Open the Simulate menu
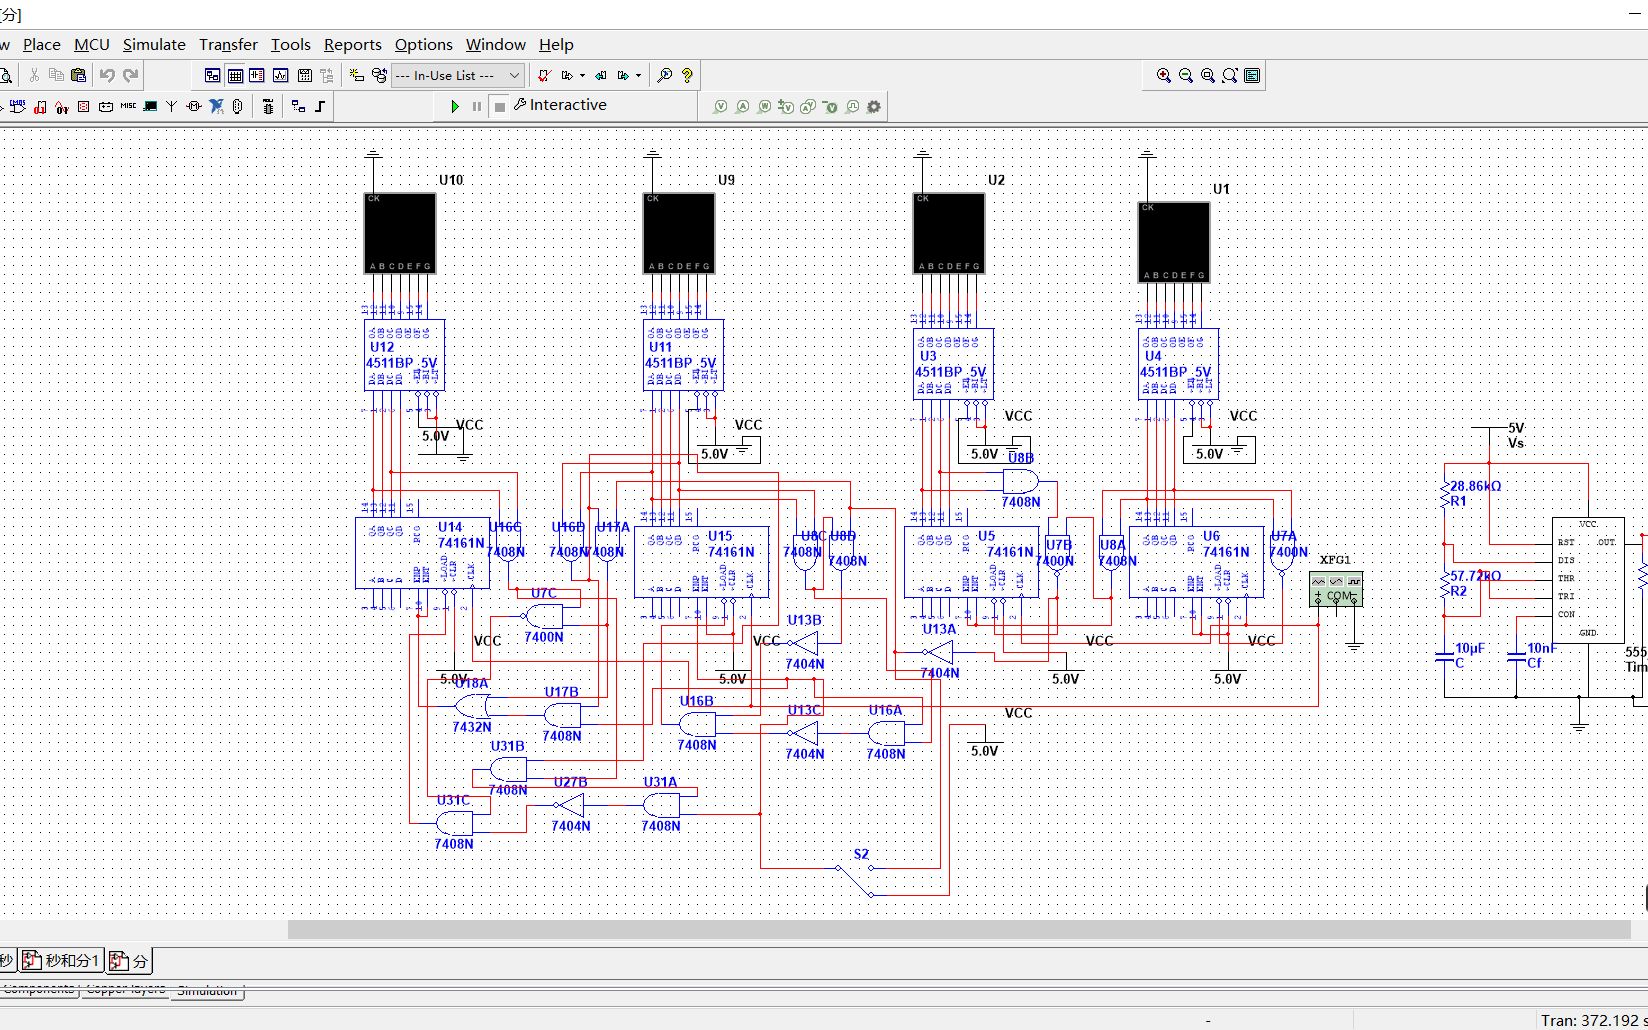Screen dimensions: 1648x1030 click(154, 44)
